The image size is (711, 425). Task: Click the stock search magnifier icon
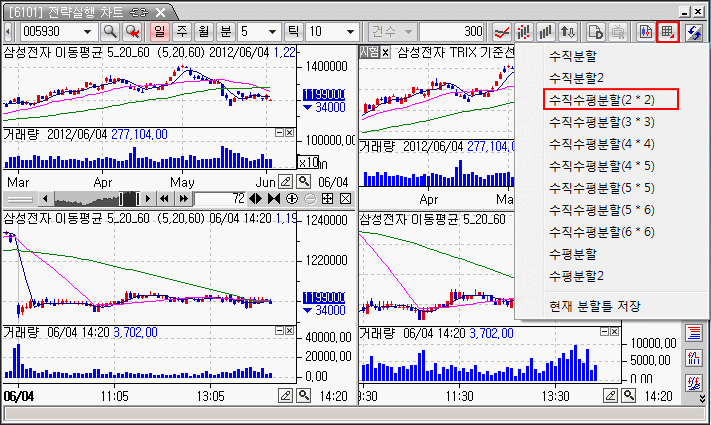tap(109, 32)
